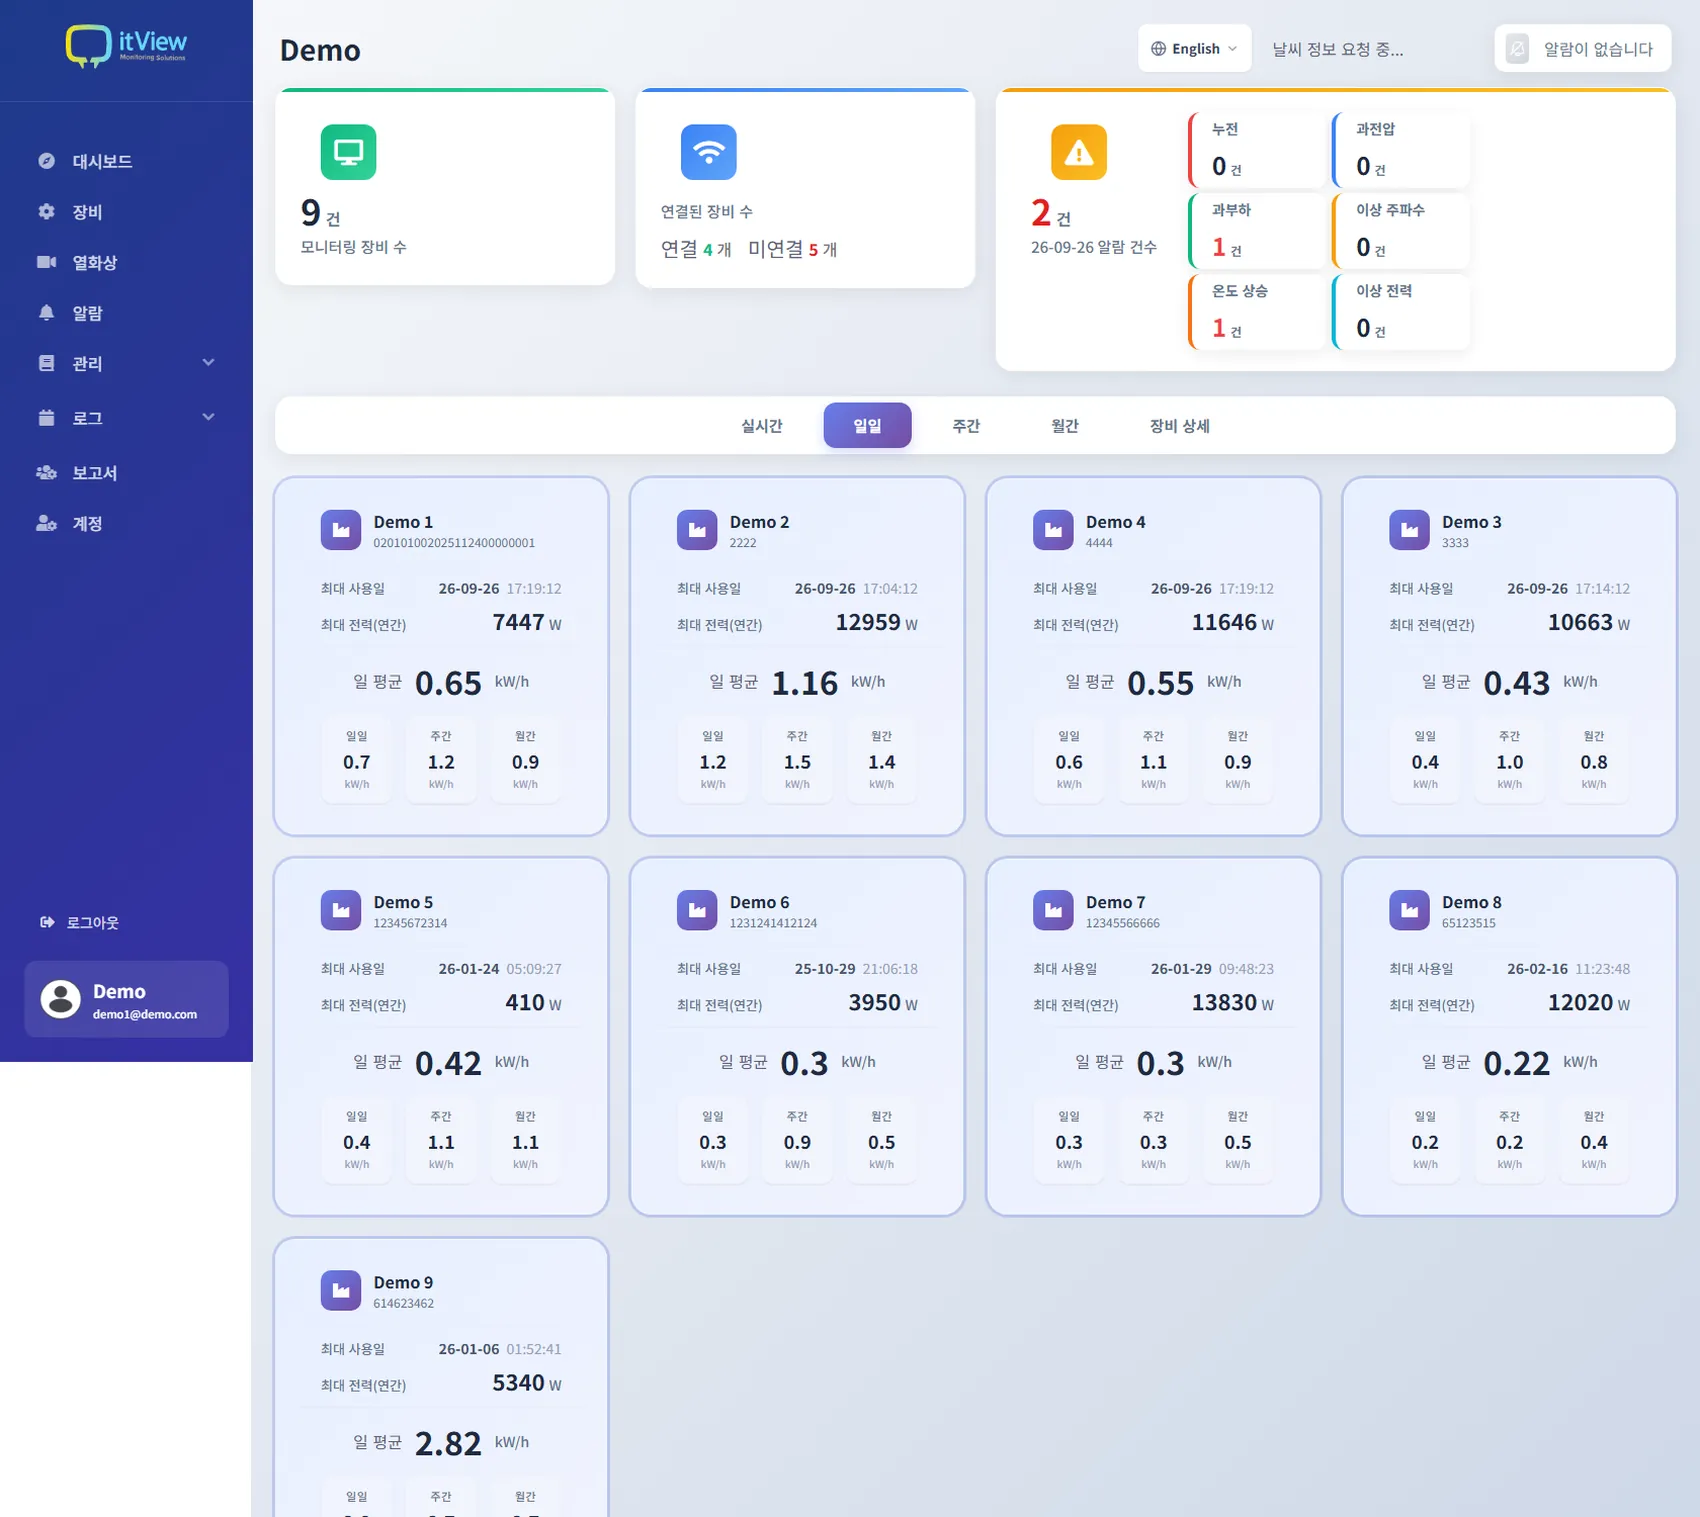Click the itView logo

[126, 46]
